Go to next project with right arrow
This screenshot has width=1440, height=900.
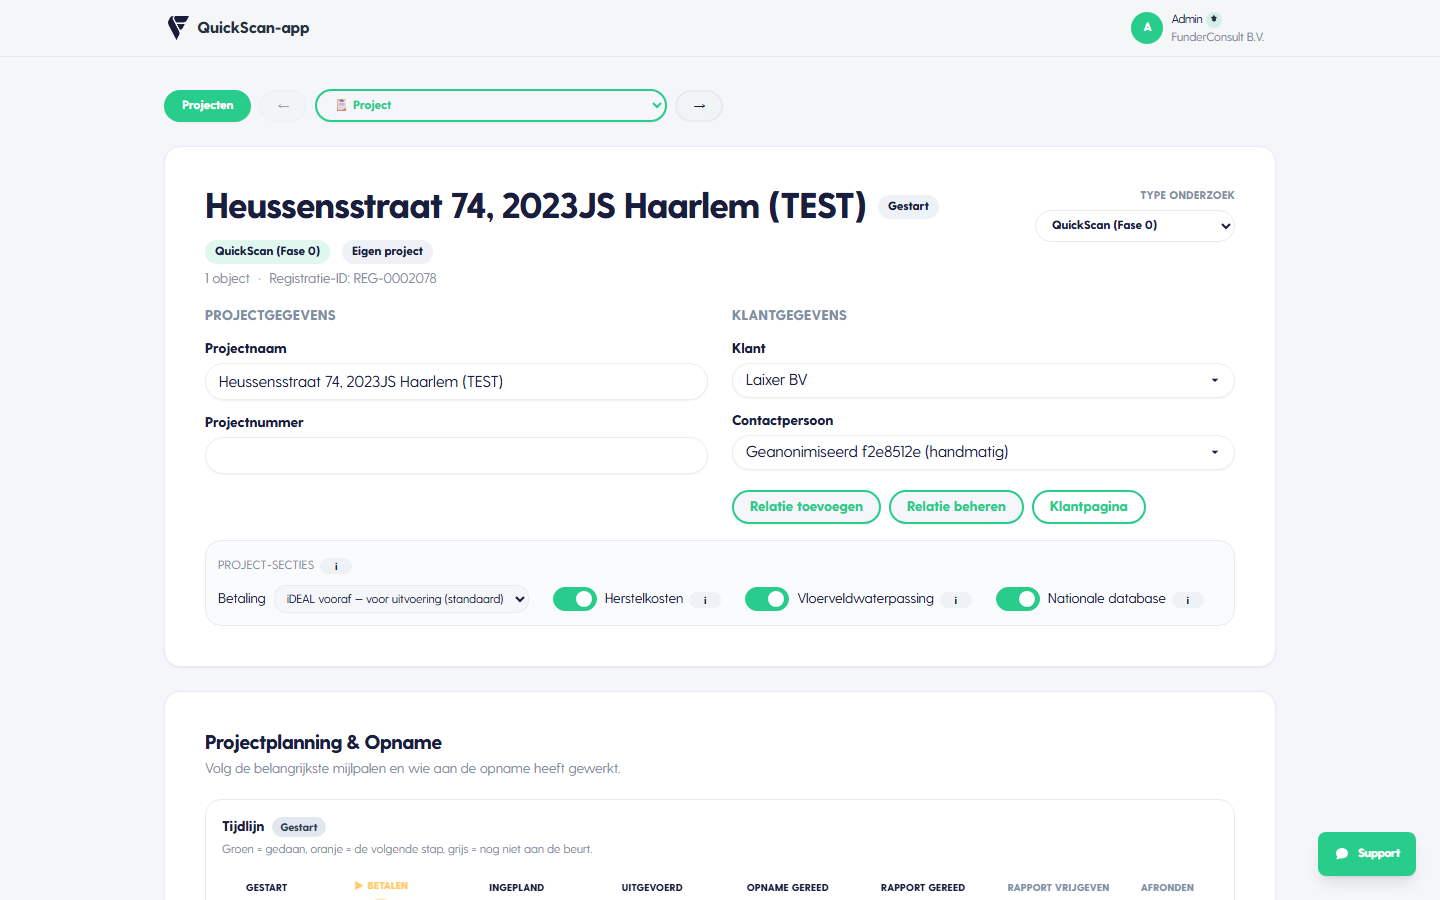click(x=699, y=106)
